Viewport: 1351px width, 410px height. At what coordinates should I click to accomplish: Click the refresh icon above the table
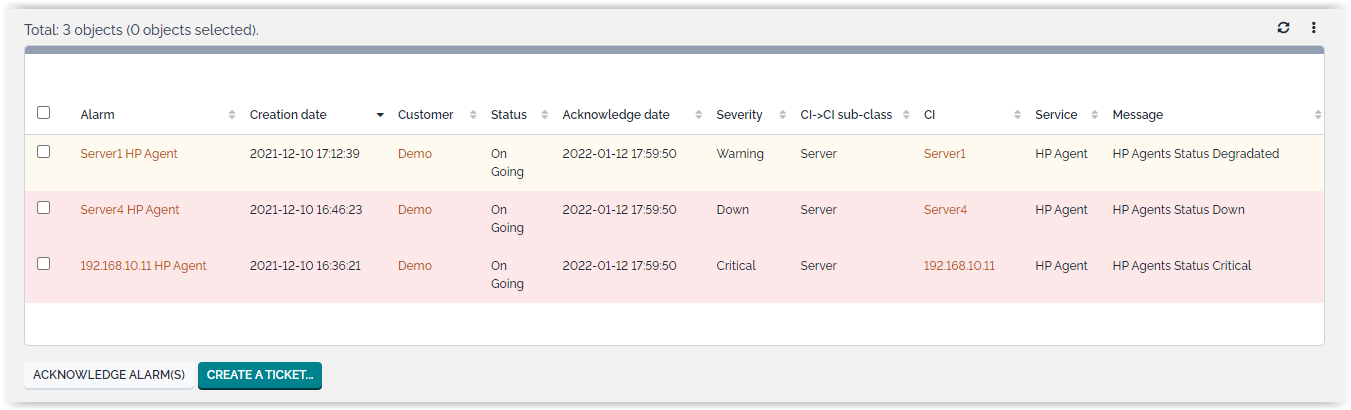1283,28
